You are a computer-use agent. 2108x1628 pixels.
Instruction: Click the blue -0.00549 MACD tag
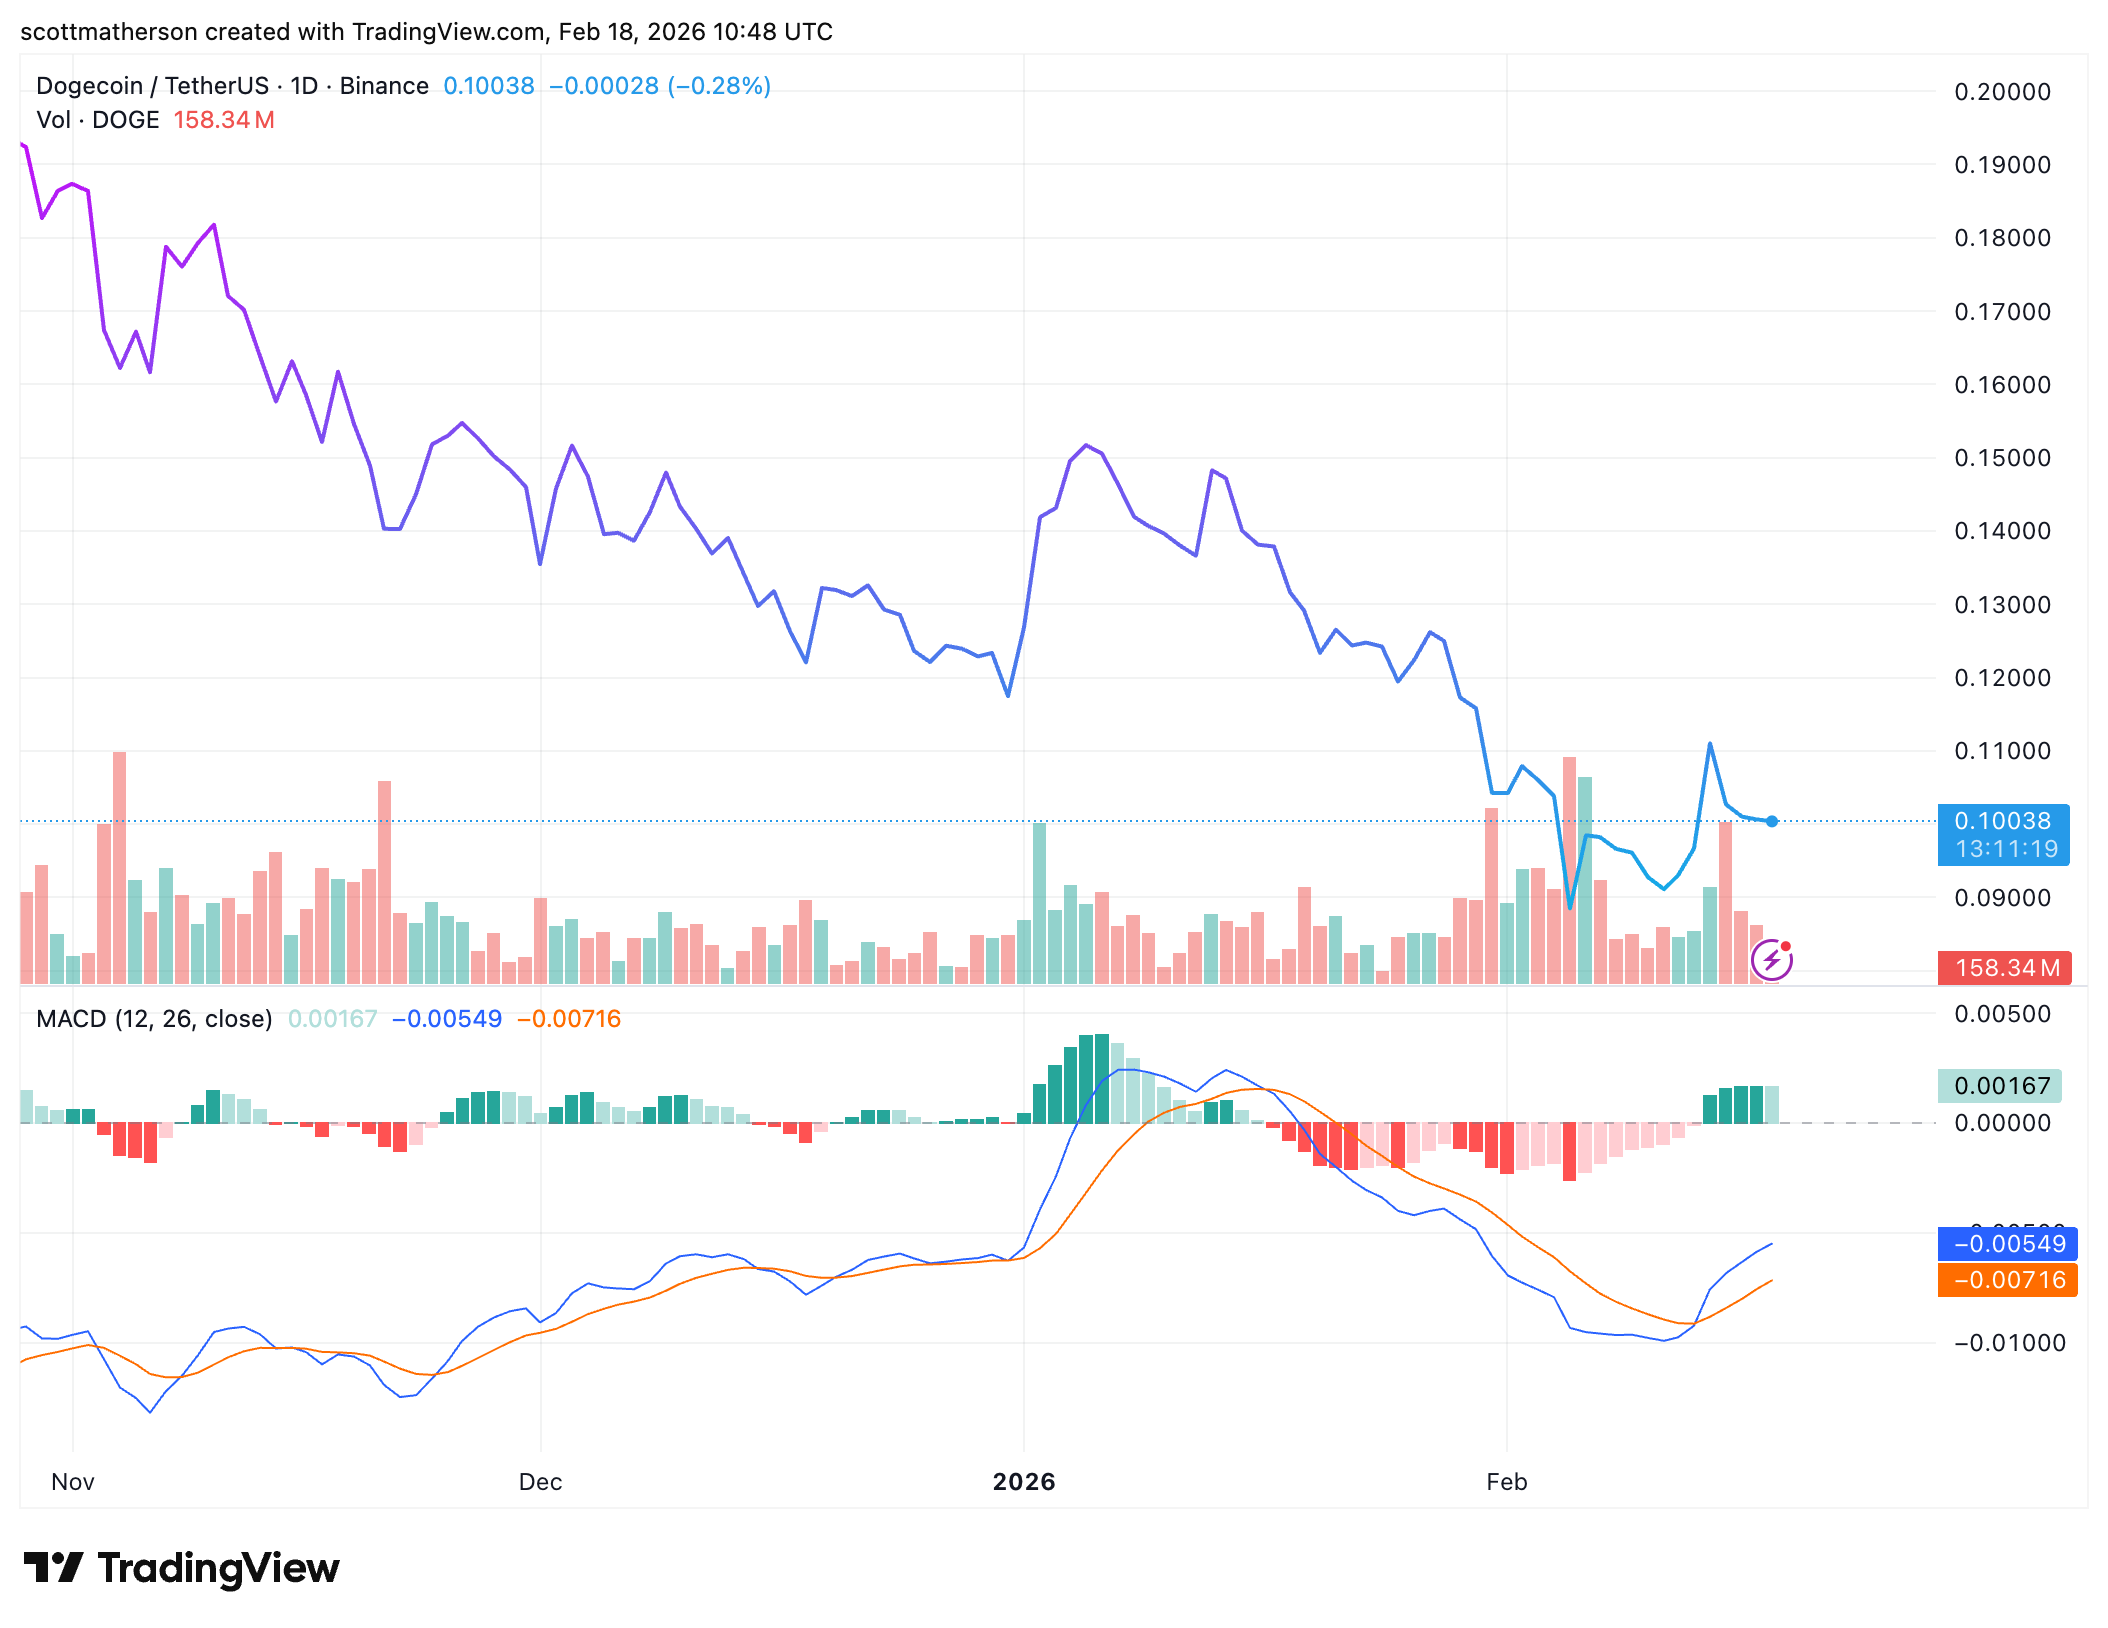click(2007, 1244)
